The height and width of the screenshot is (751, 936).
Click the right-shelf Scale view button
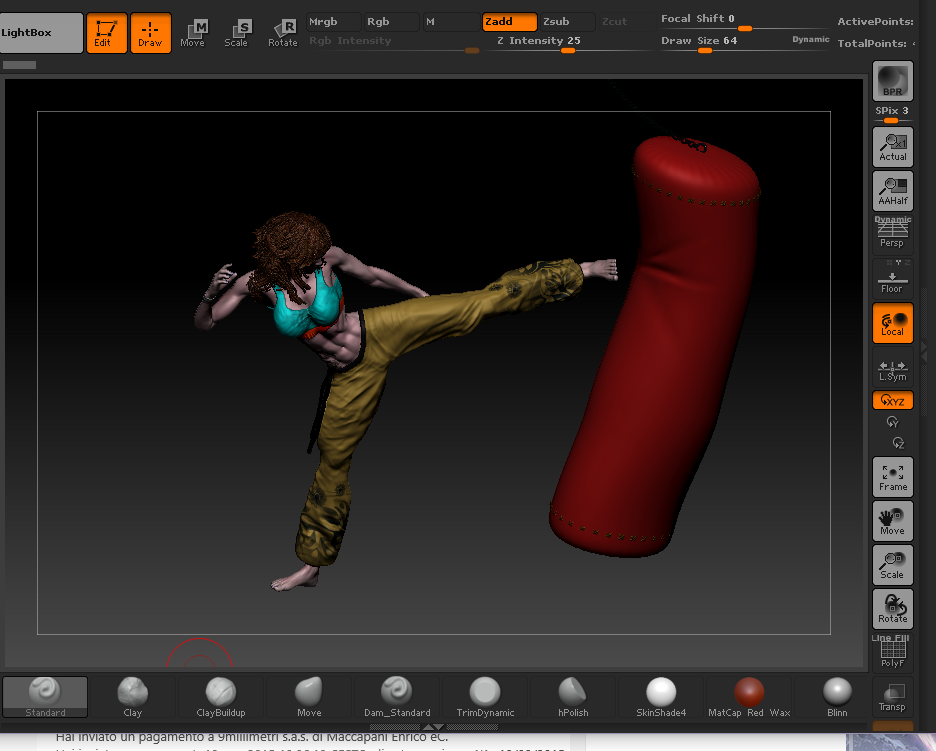892,565
